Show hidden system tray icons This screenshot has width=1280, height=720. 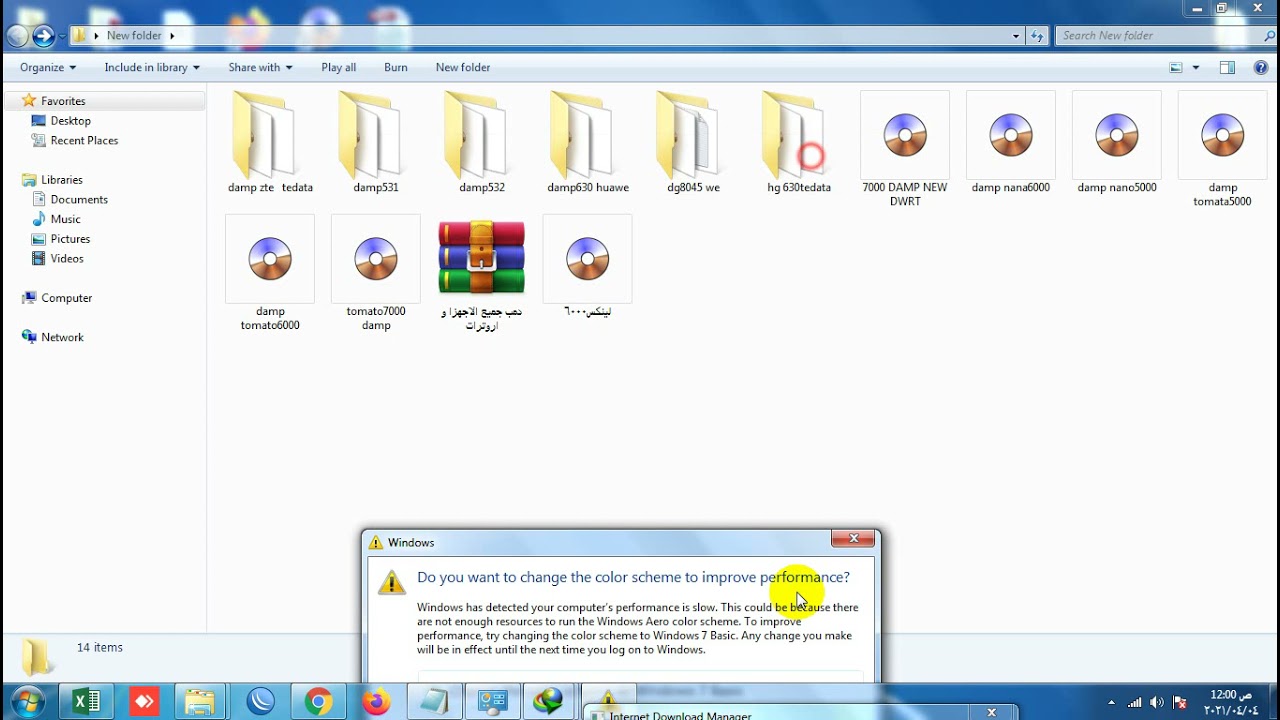tap(1111, 702)
